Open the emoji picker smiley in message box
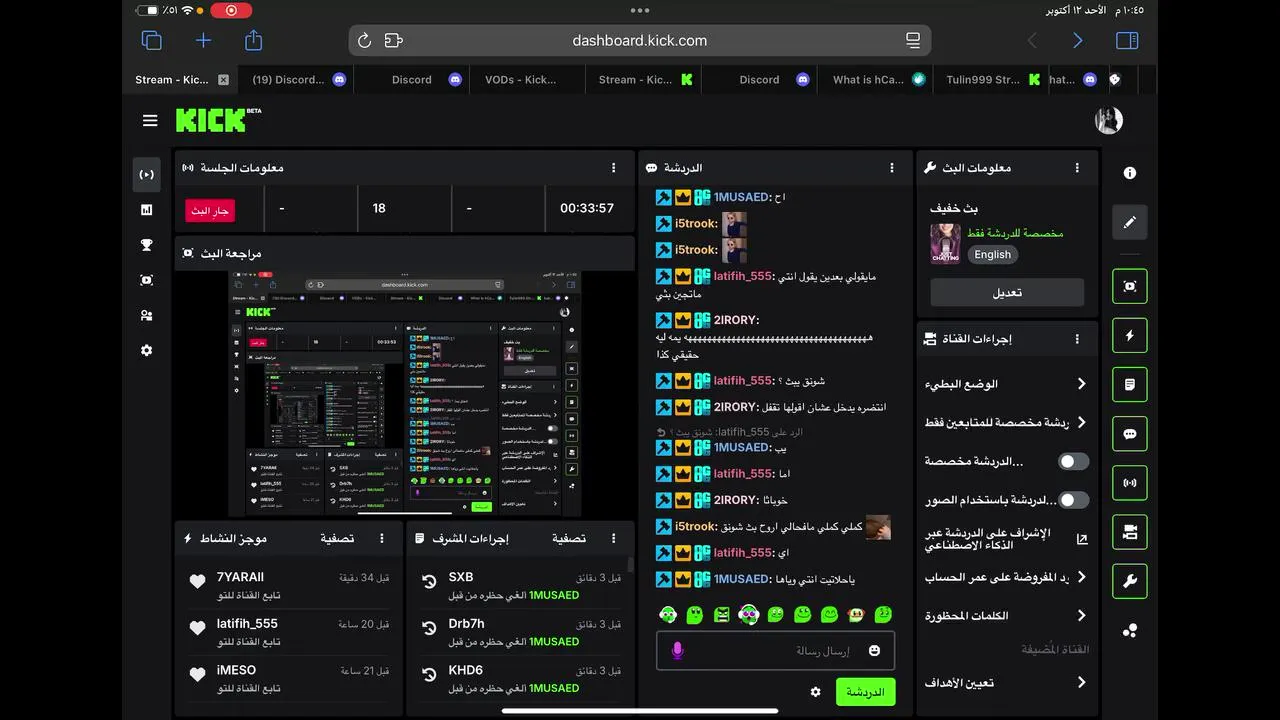The image size is (1280, 720). point(874,651)
